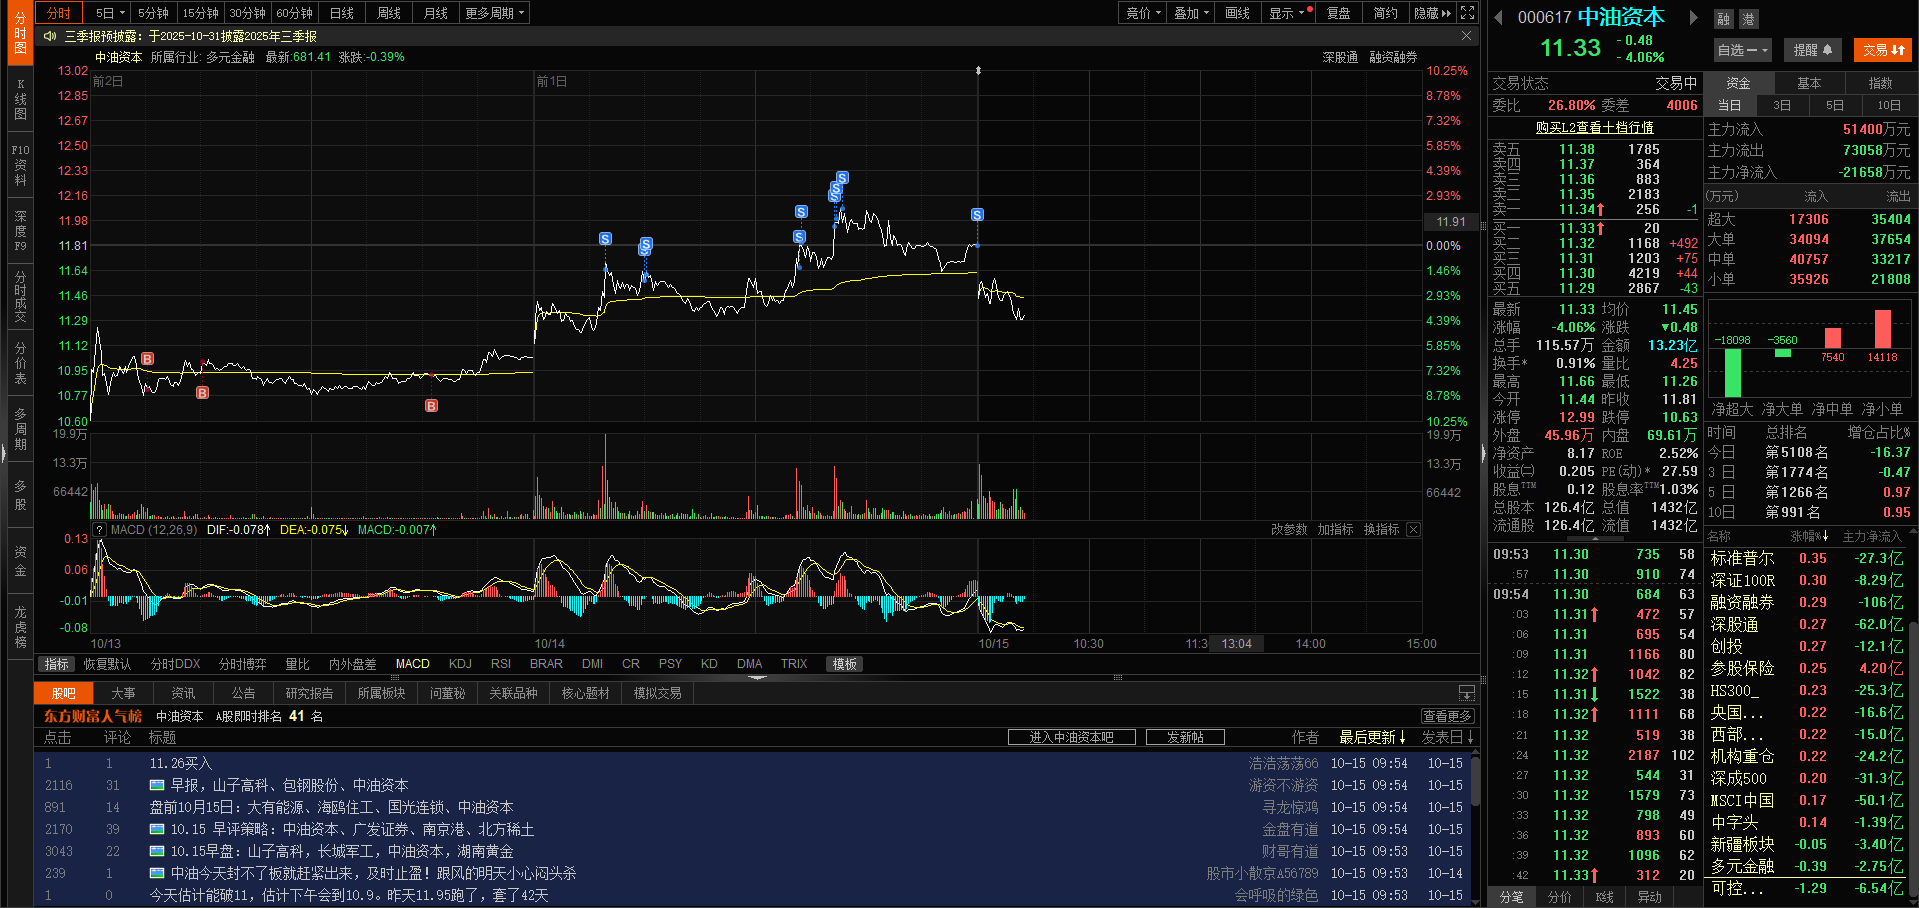The image size is (1919, 908).
Task: Click the 港 Hong Kong connect badge
Action: tap(1747, 19)
